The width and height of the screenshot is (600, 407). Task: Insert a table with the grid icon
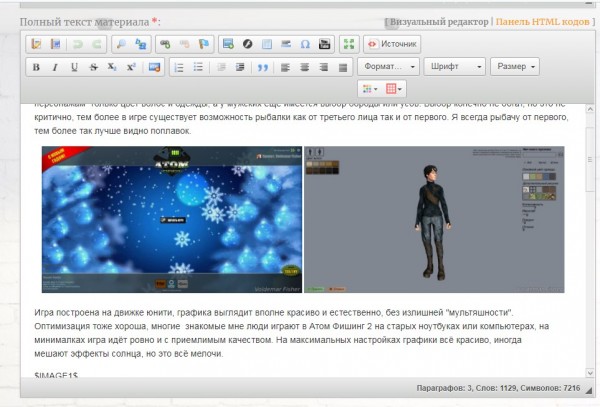pyautogui.click(x=267, y=44)
